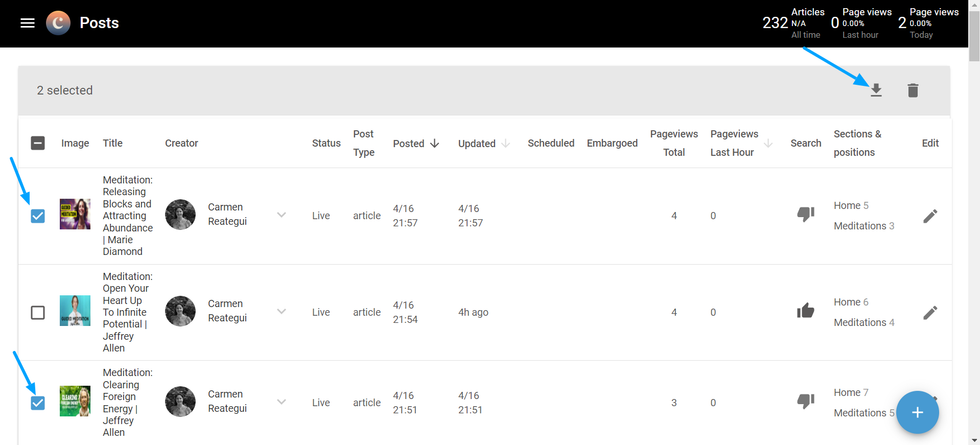
Task: Uncheck the Releasing Blocks post checkbox
Action: pos(38,216)
